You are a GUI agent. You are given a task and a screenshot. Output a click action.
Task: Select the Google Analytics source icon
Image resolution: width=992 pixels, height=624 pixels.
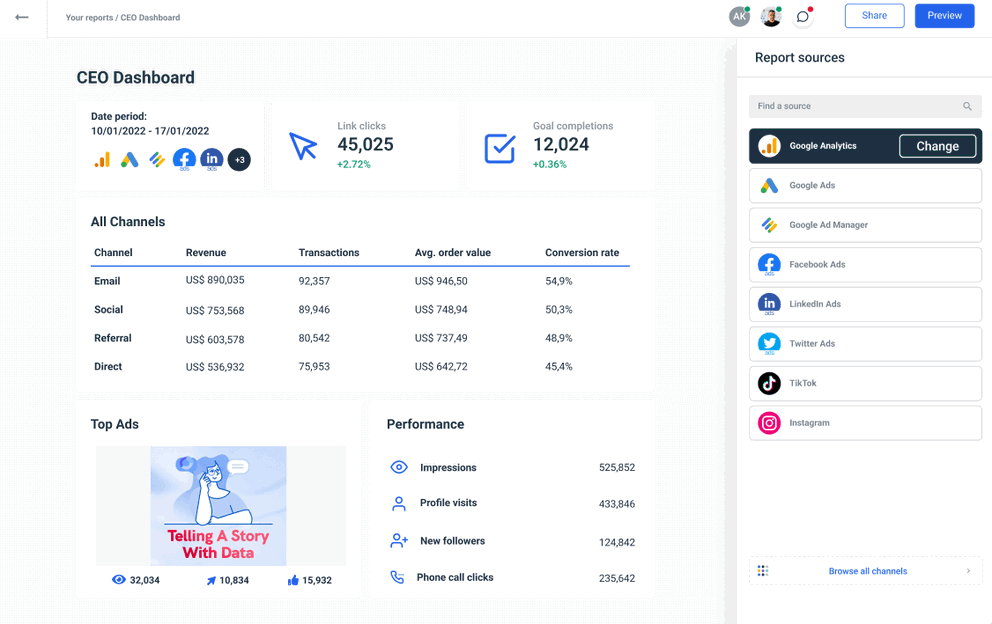pyautogui.click(x=769, y=145)
